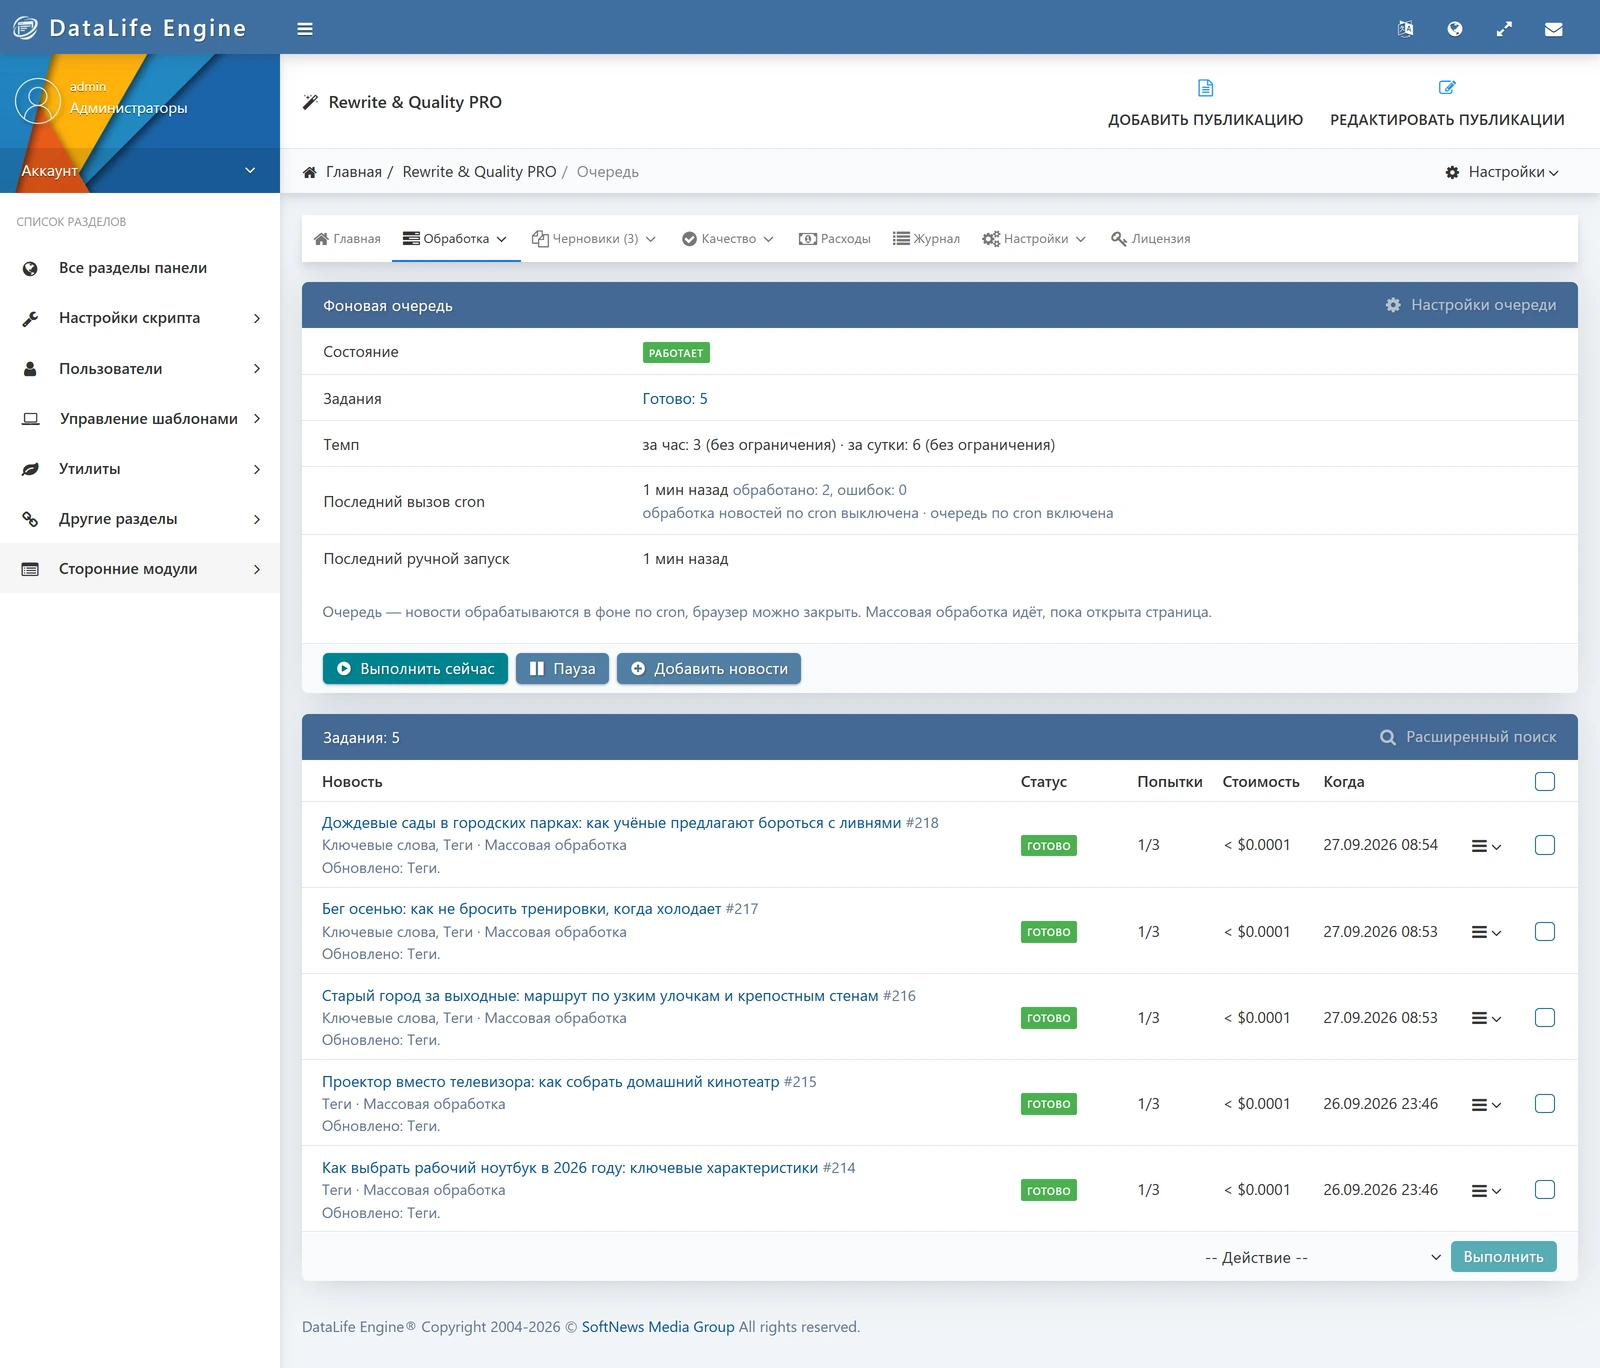The width and height of the screenshot is (1600, 1368).
Task: Open the Обработка tab
Action: tap(456, 239)
